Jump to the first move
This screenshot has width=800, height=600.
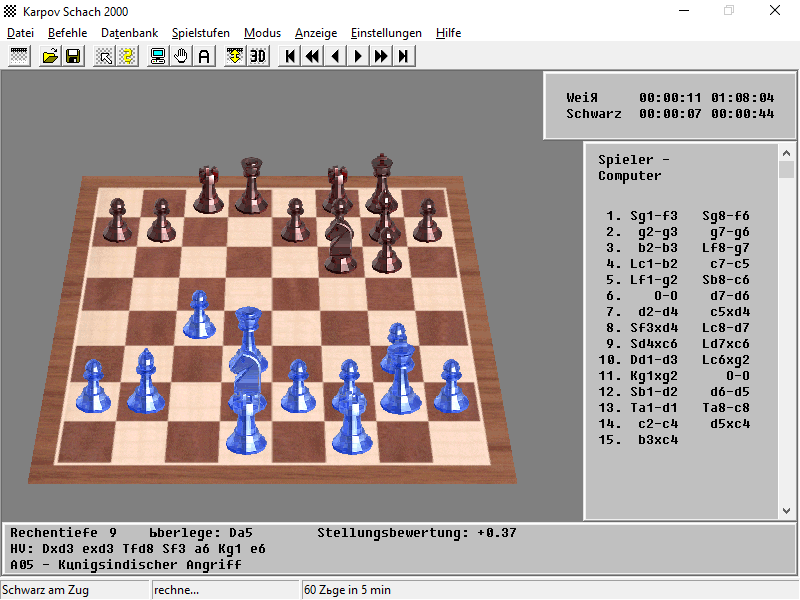point(290,56)
